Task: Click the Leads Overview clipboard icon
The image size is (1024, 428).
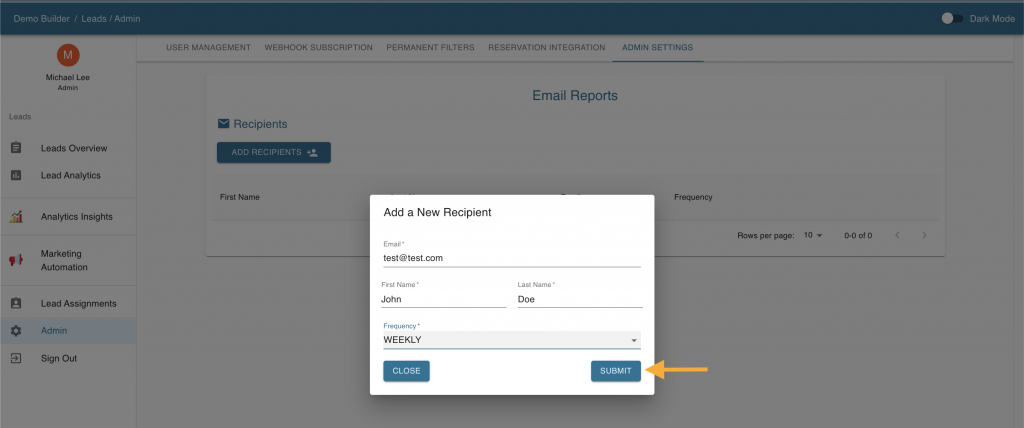Action: [16, 148]
